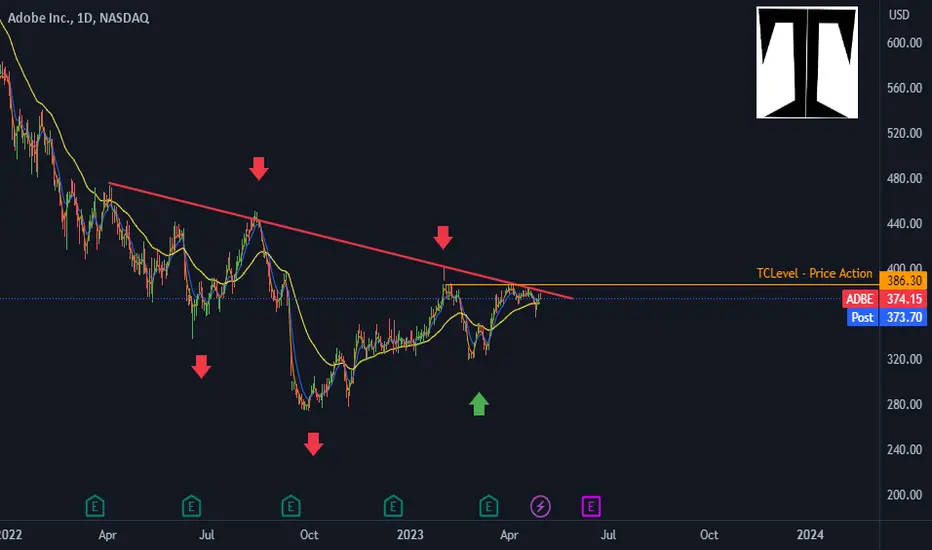Click the 600.00 price axis label

[x=904, y=43]
